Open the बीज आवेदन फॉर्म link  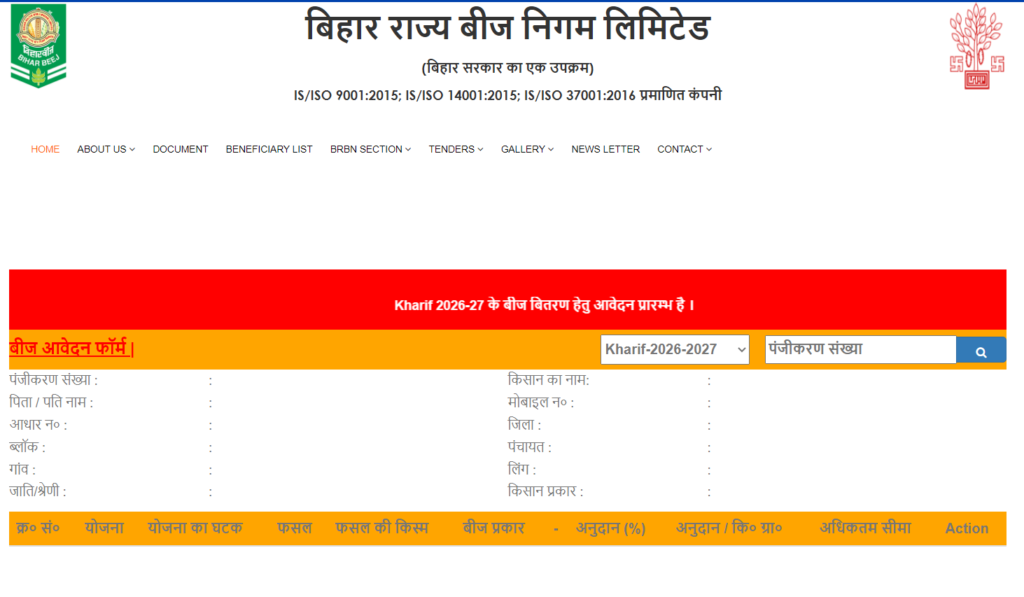point(71,348)
